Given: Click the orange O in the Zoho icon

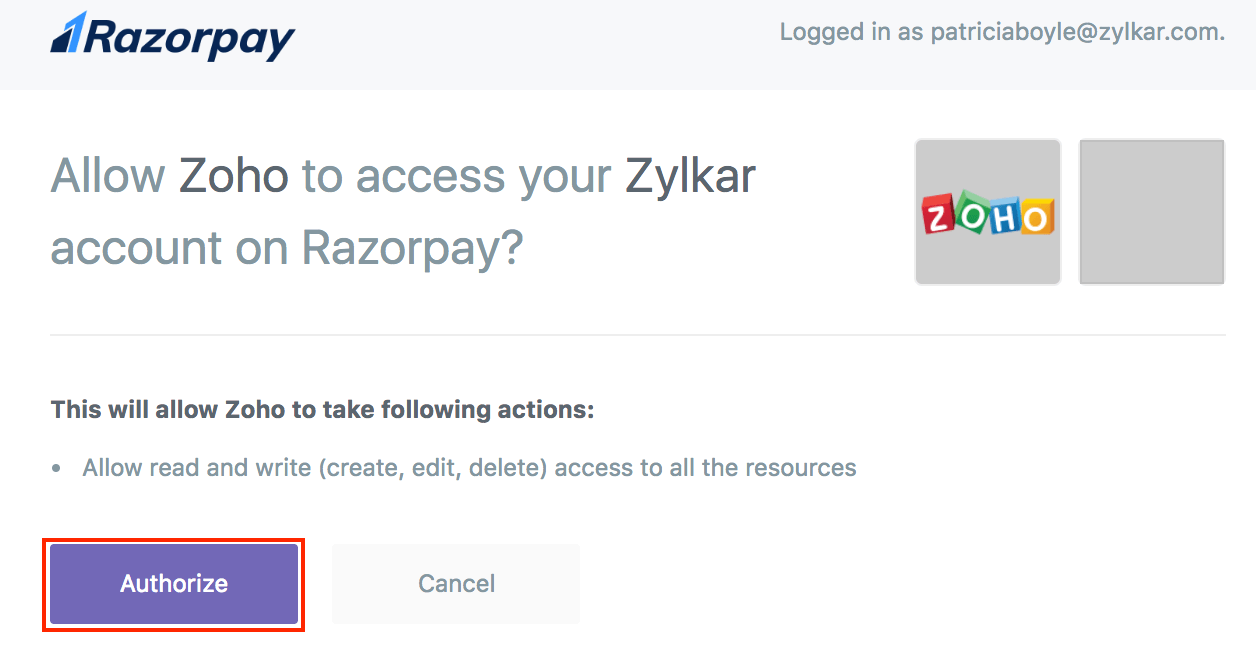Looking at the screenshot, I should tap(1036, 218).
